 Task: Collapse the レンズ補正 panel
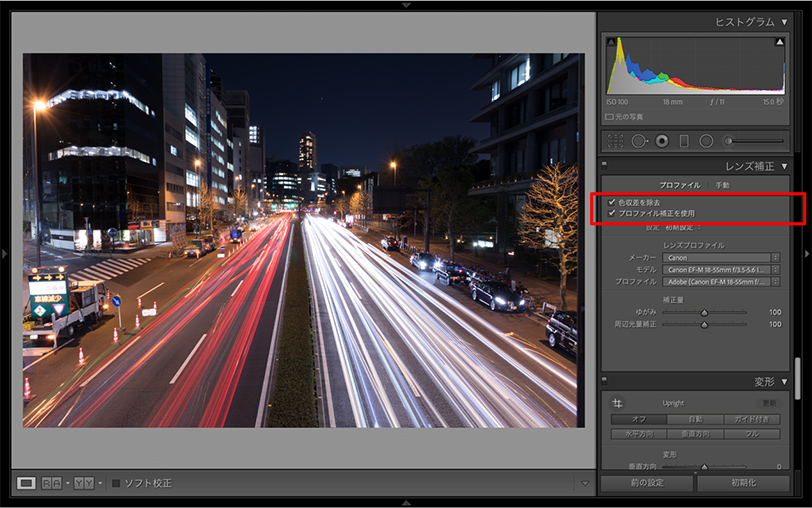click(784, 166)
